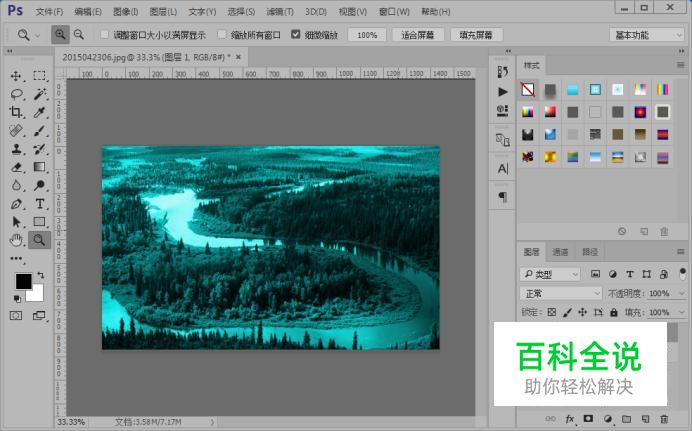Select the History Brush tool

click(39, 149)
